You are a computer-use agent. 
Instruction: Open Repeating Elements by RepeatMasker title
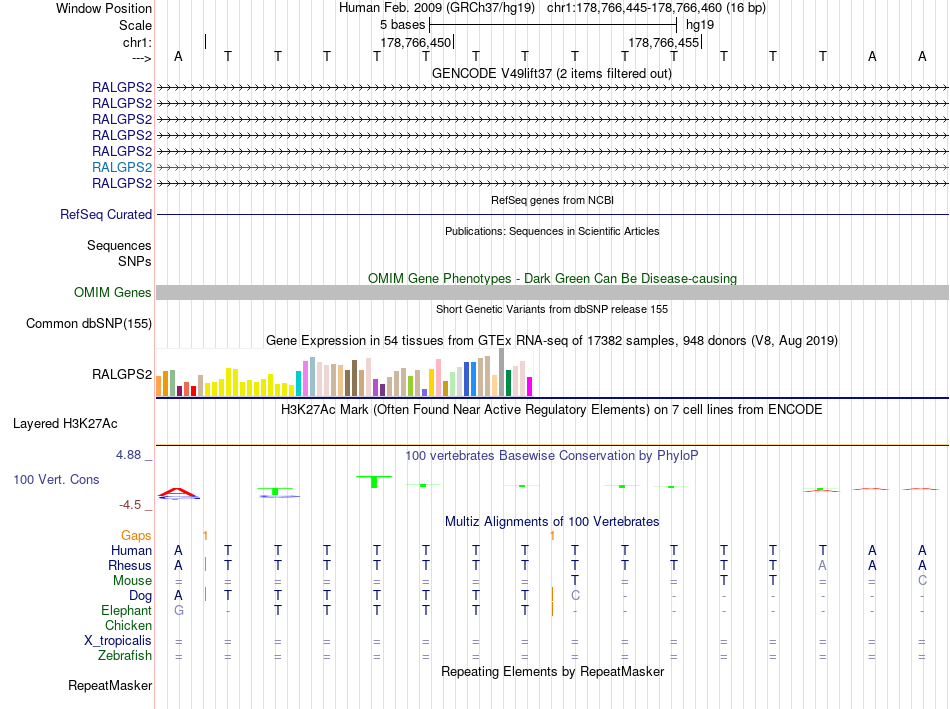pyautogui.click(x=552, y=671)
